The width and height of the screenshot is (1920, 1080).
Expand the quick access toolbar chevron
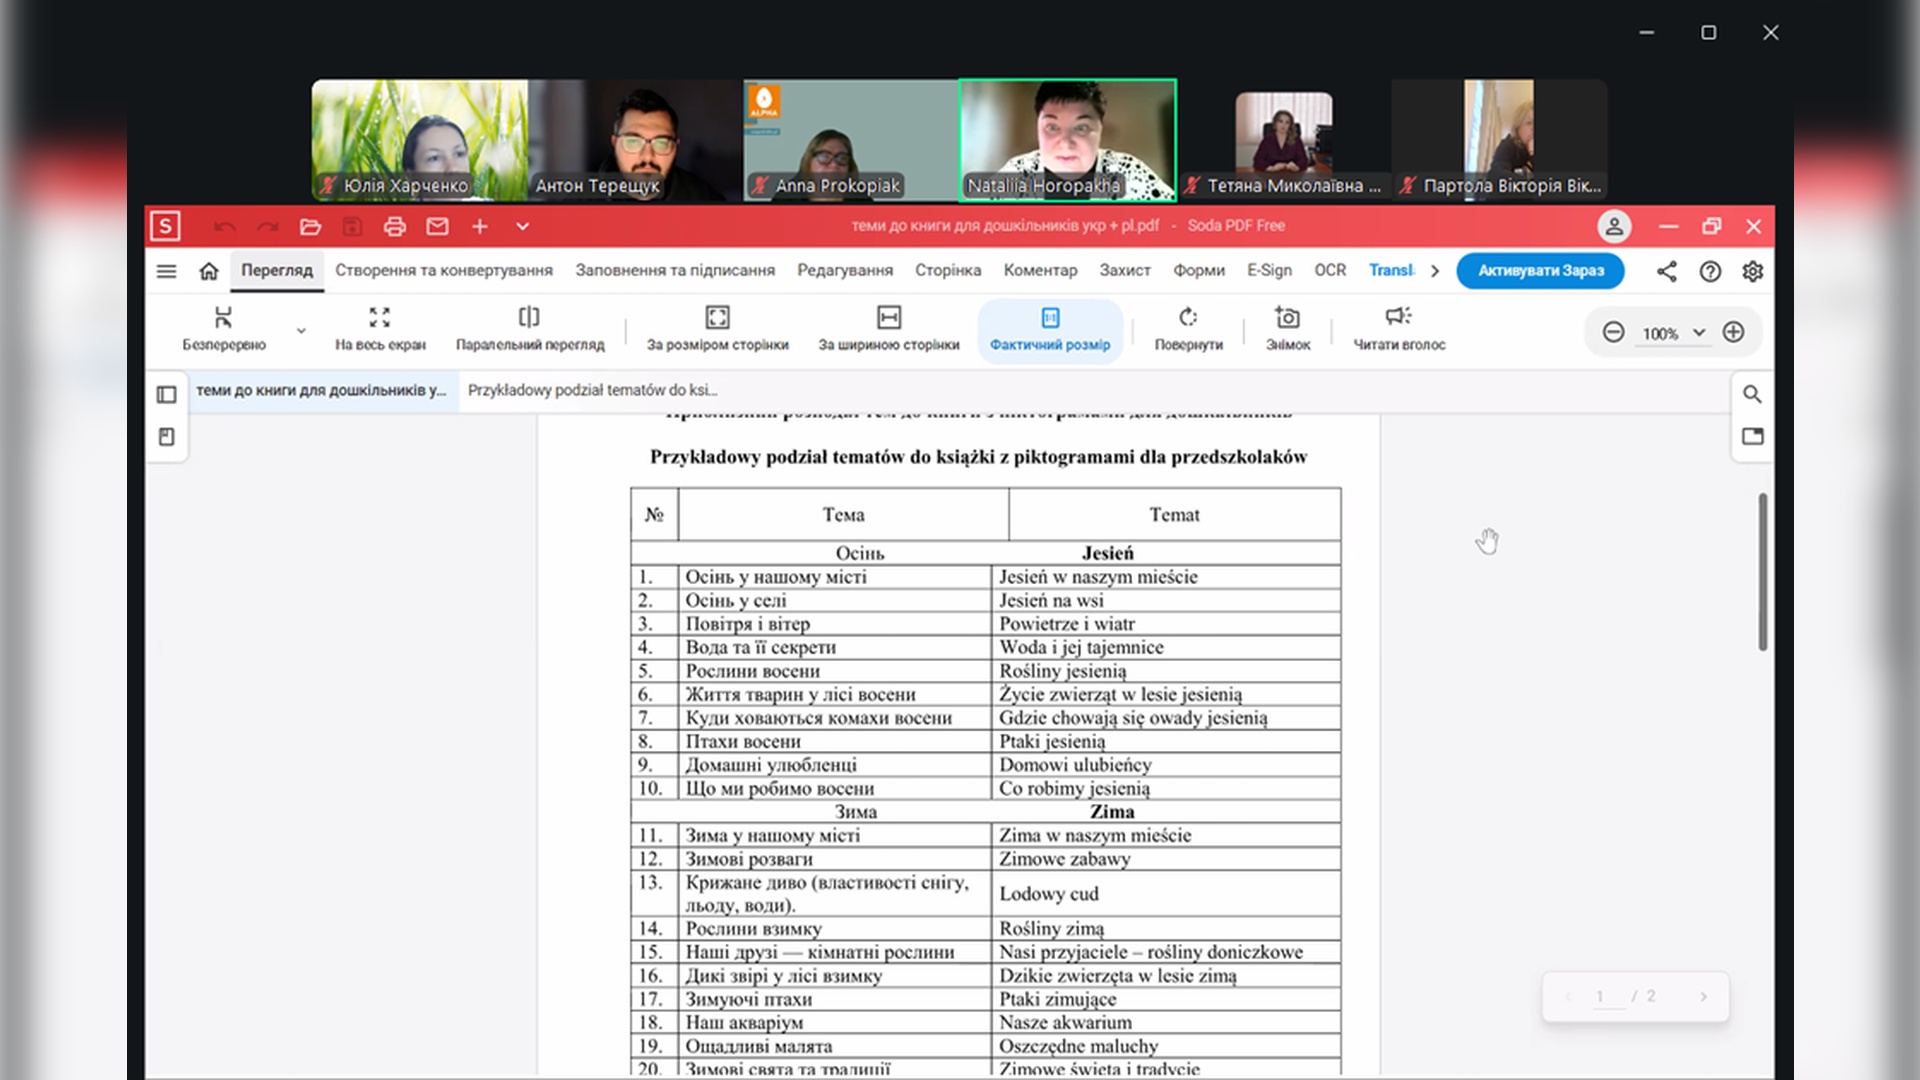(522, 227)
